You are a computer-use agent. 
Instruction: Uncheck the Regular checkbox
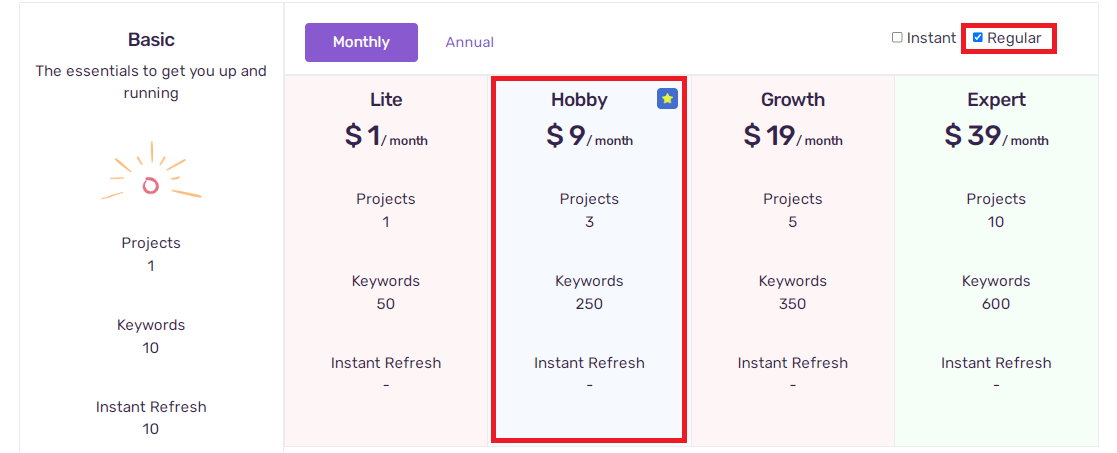pos(978,38)
